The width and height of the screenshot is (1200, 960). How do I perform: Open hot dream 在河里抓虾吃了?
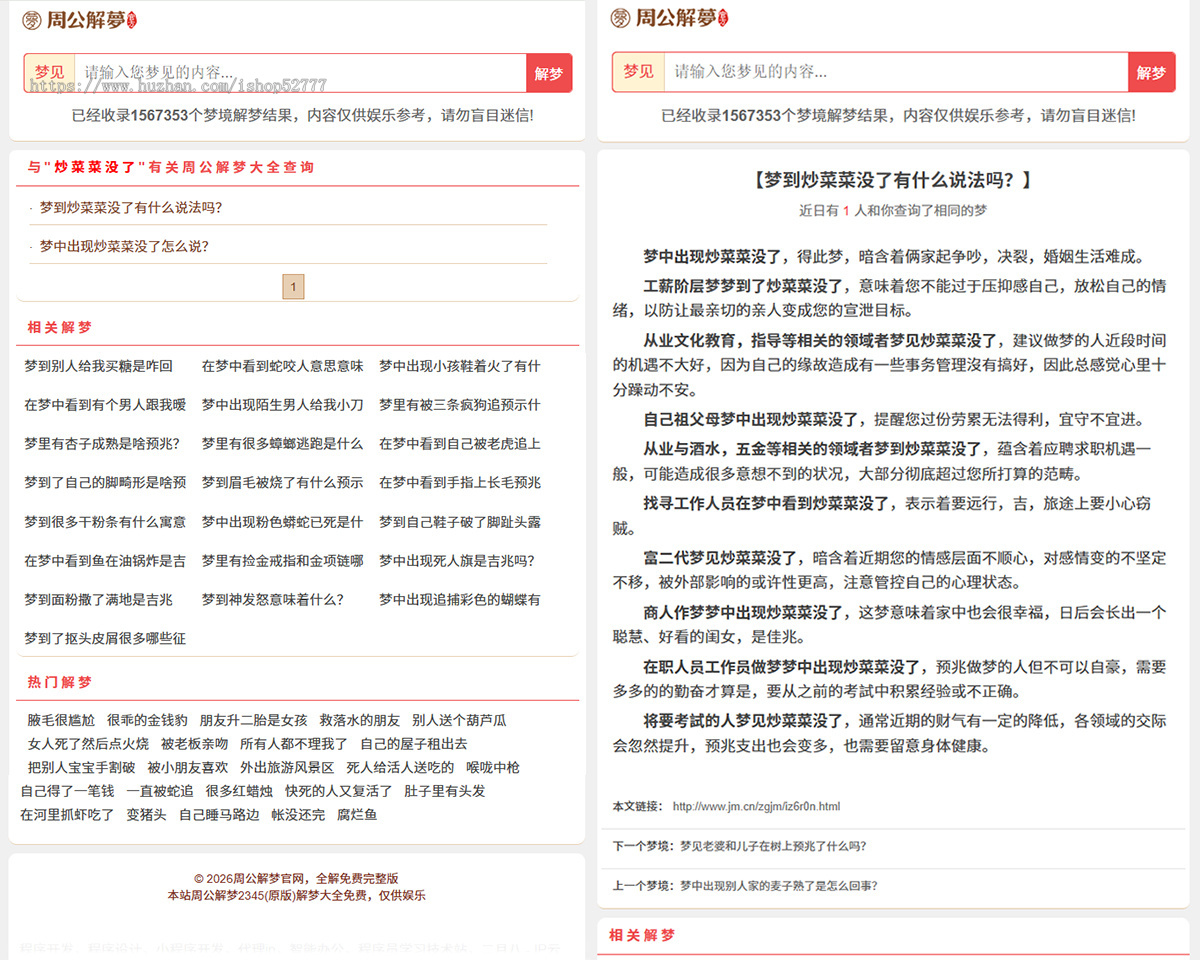click(x=67, y=815)
